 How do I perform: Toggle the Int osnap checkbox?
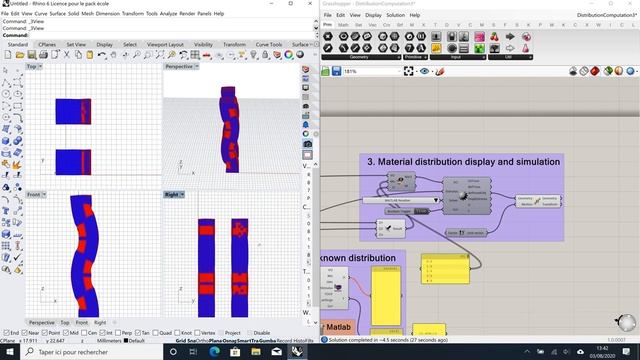click(102, 333)
